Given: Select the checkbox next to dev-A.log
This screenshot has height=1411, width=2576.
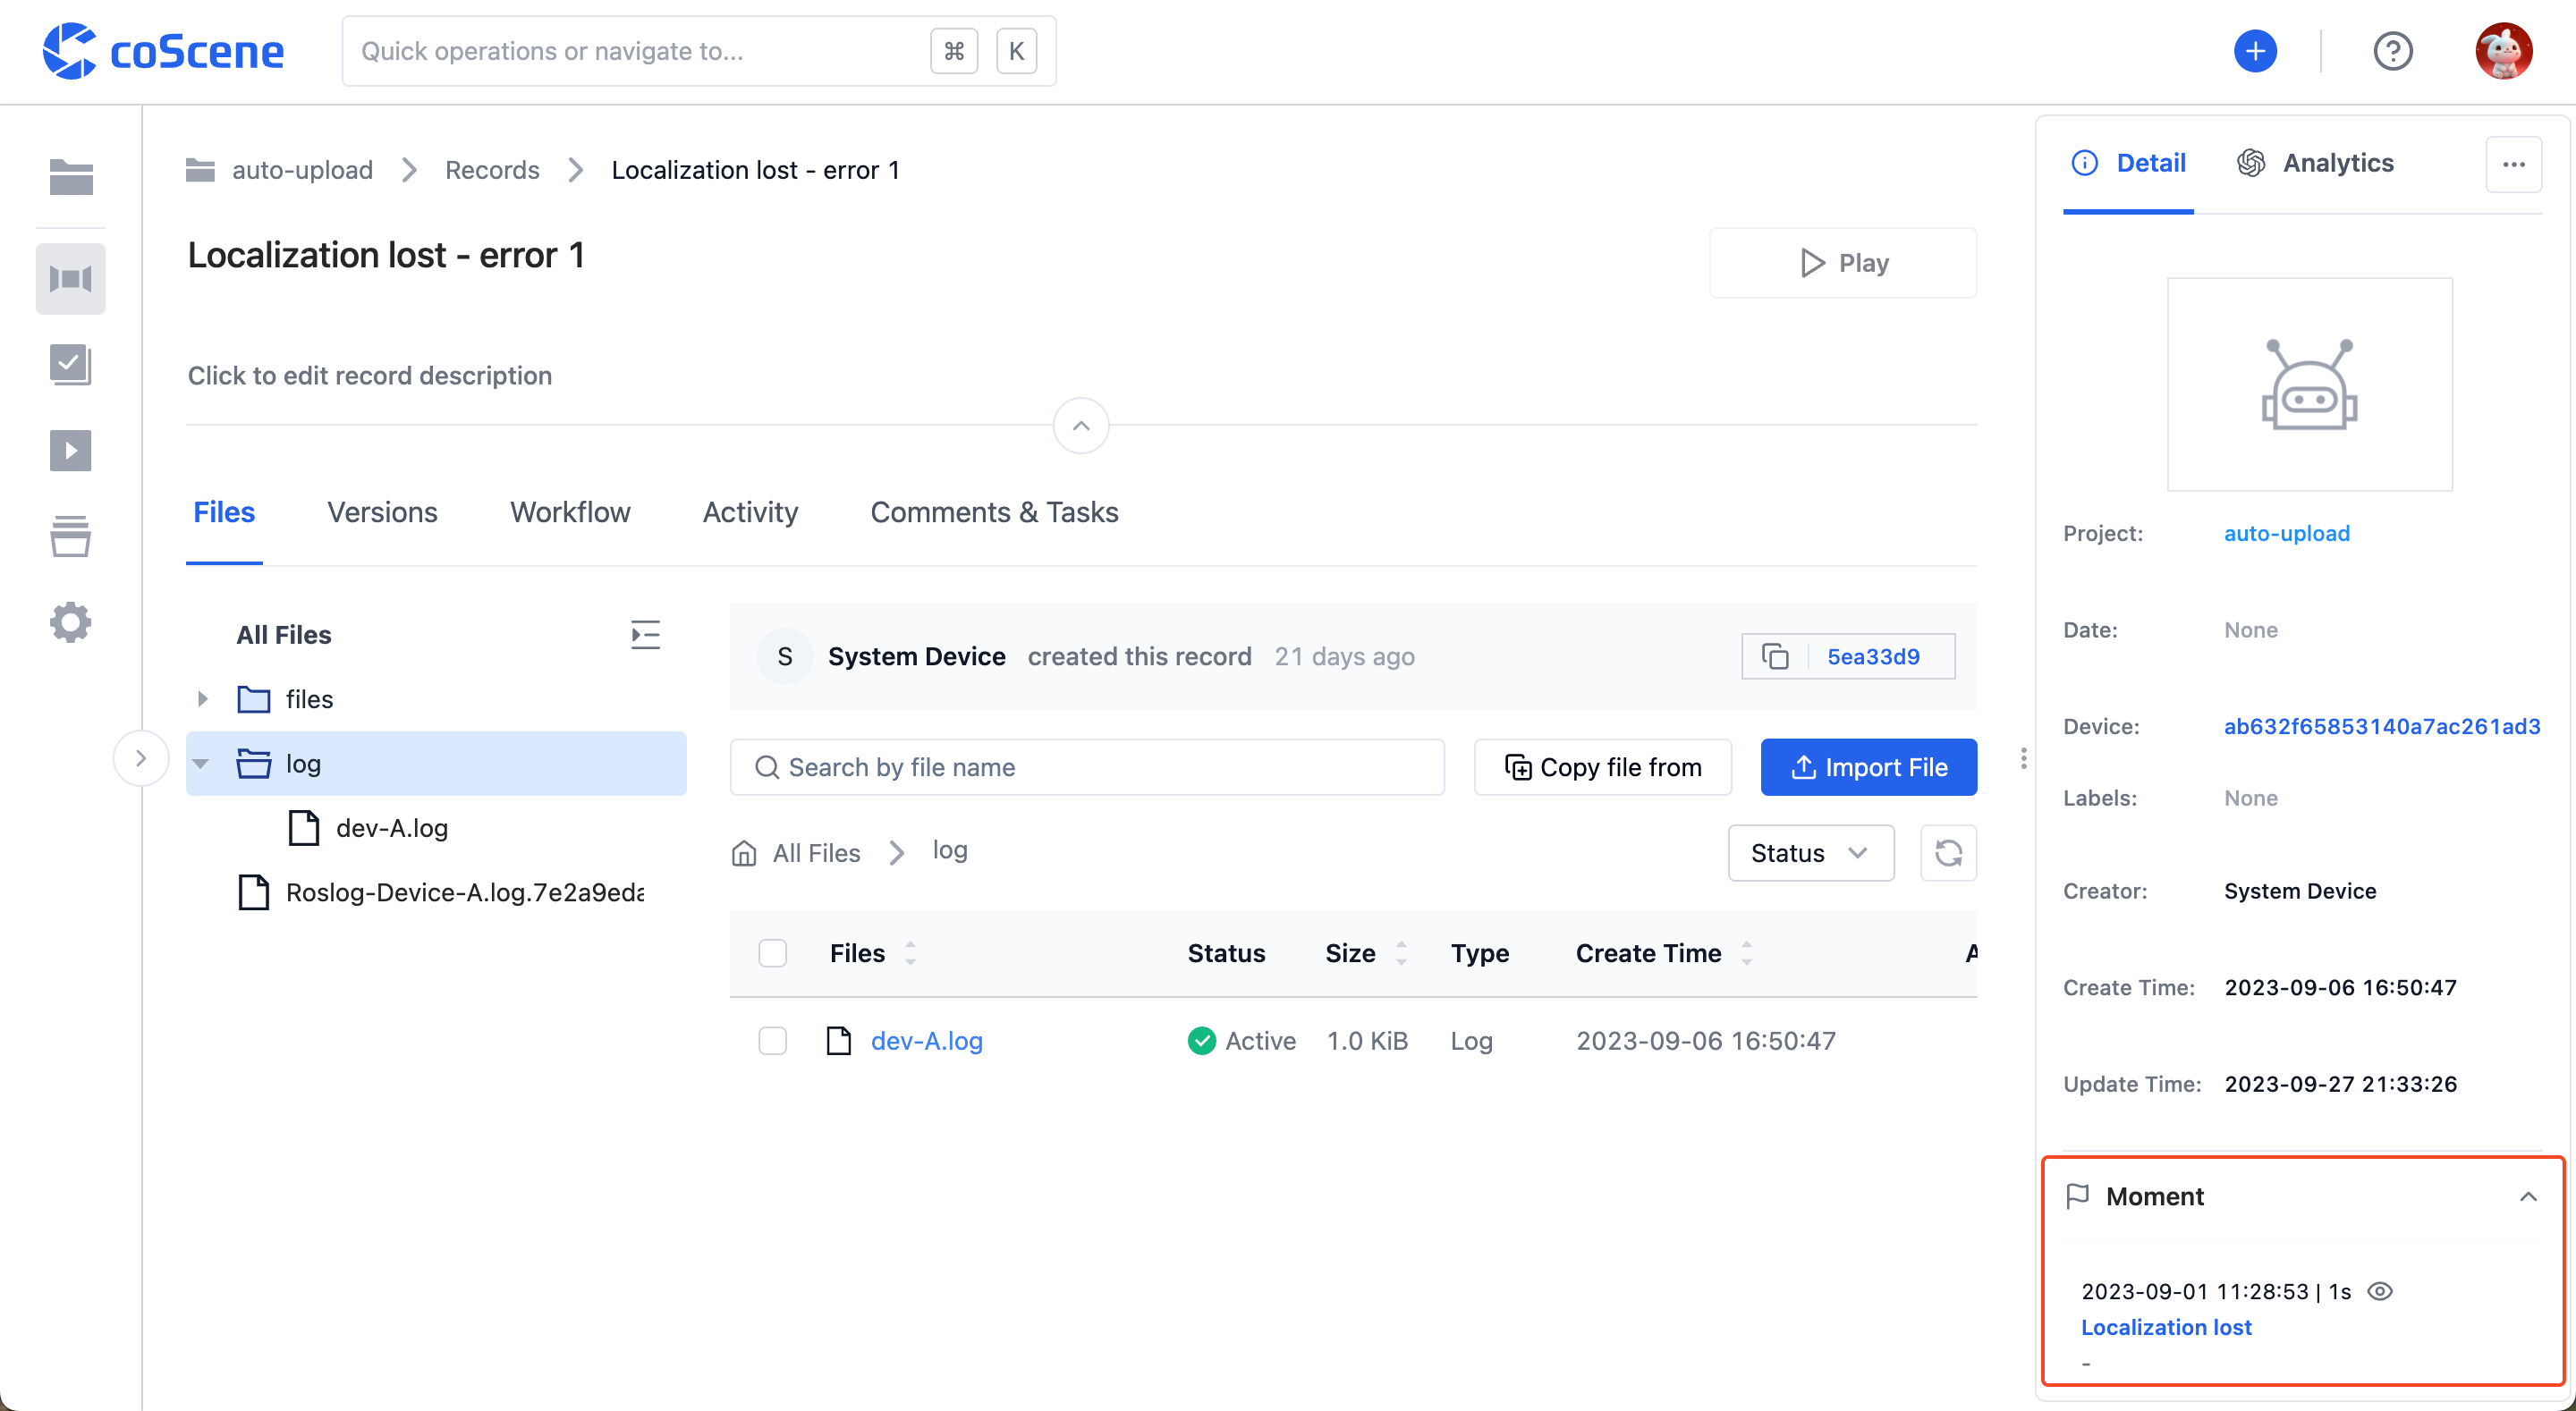Looking at the screenshot, I should (772, 1039).
